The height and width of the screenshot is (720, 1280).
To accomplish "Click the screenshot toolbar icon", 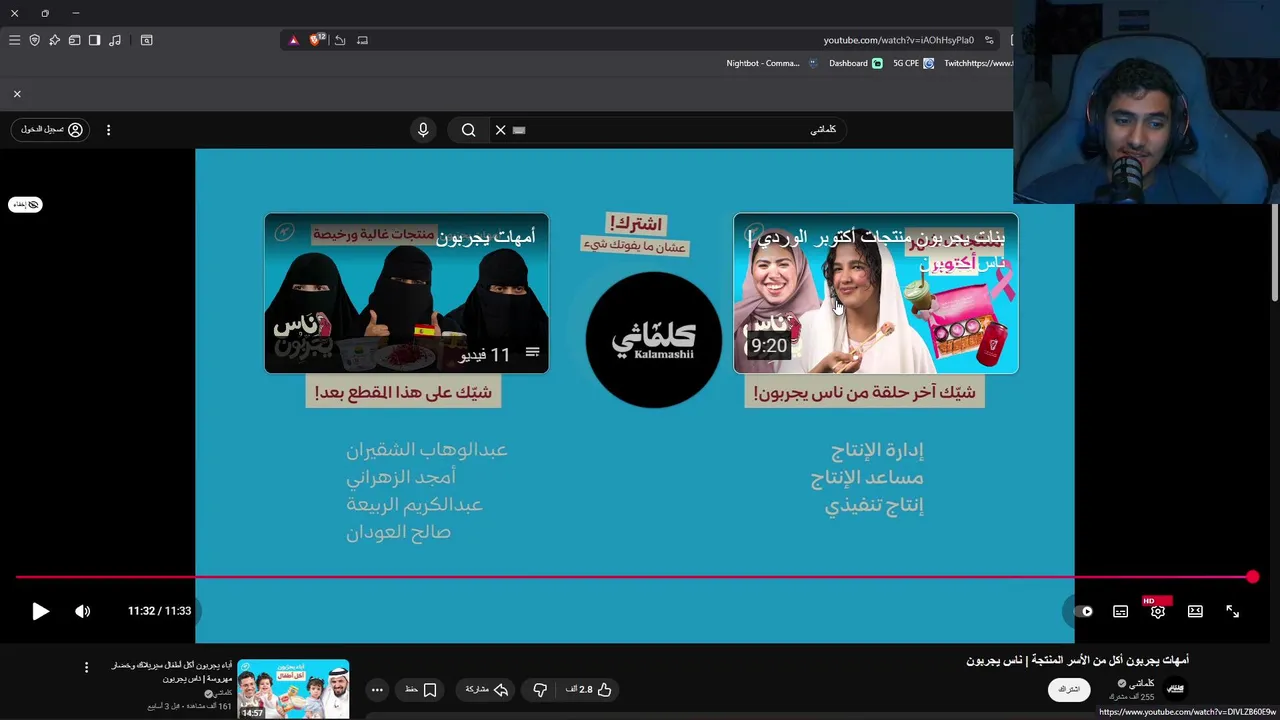I will click(x=146, y=40).
